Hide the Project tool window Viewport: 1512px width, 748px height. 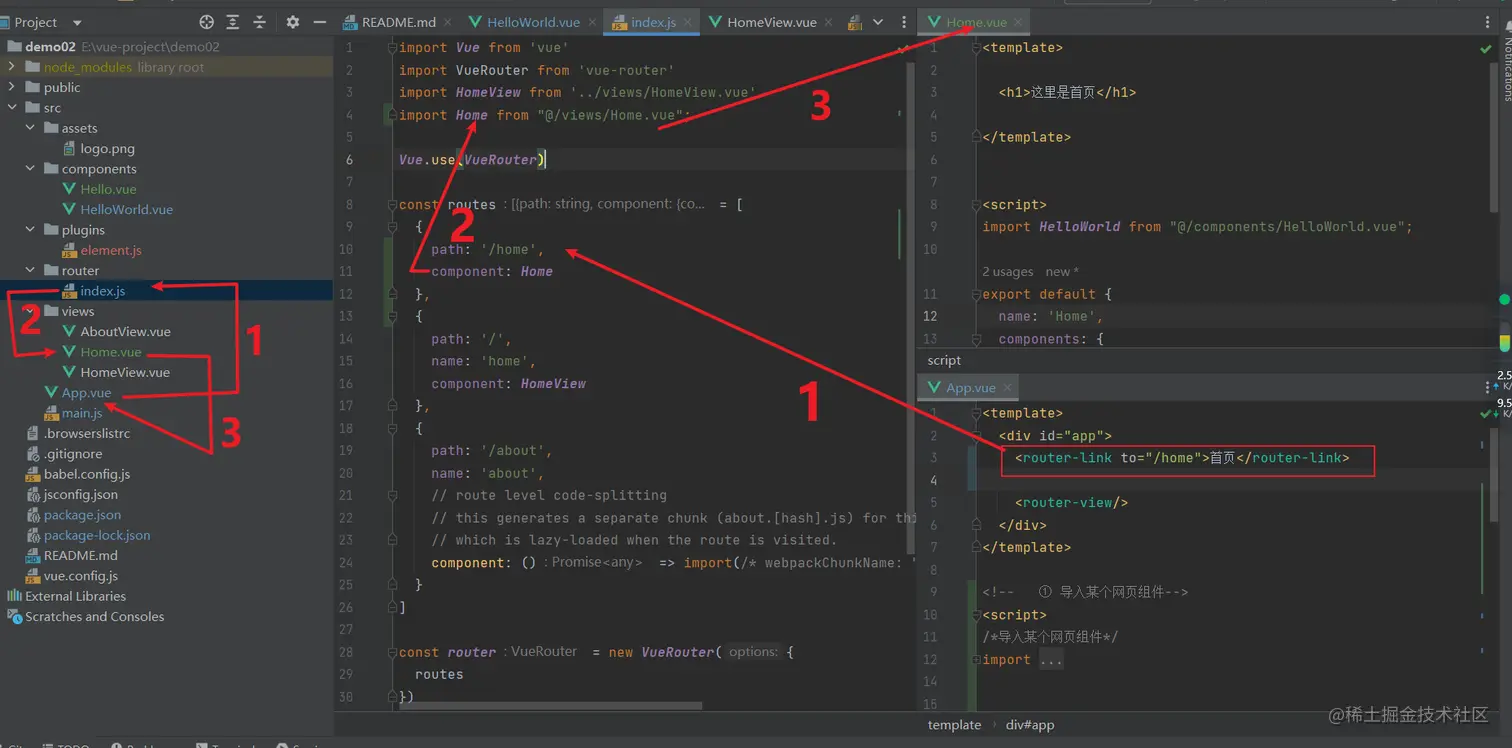point(320,22)
